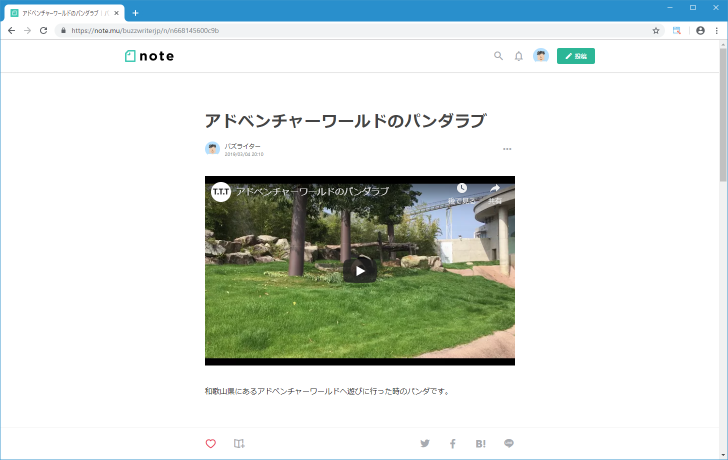Click the article post date text

244,154
